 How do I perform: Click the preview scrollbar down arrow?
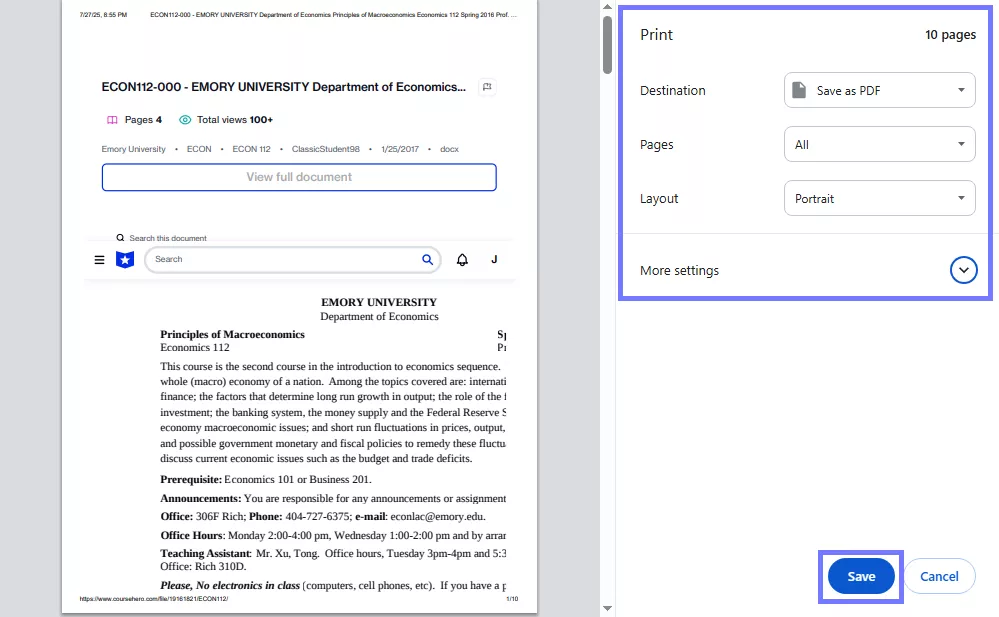tap(607, 609)
